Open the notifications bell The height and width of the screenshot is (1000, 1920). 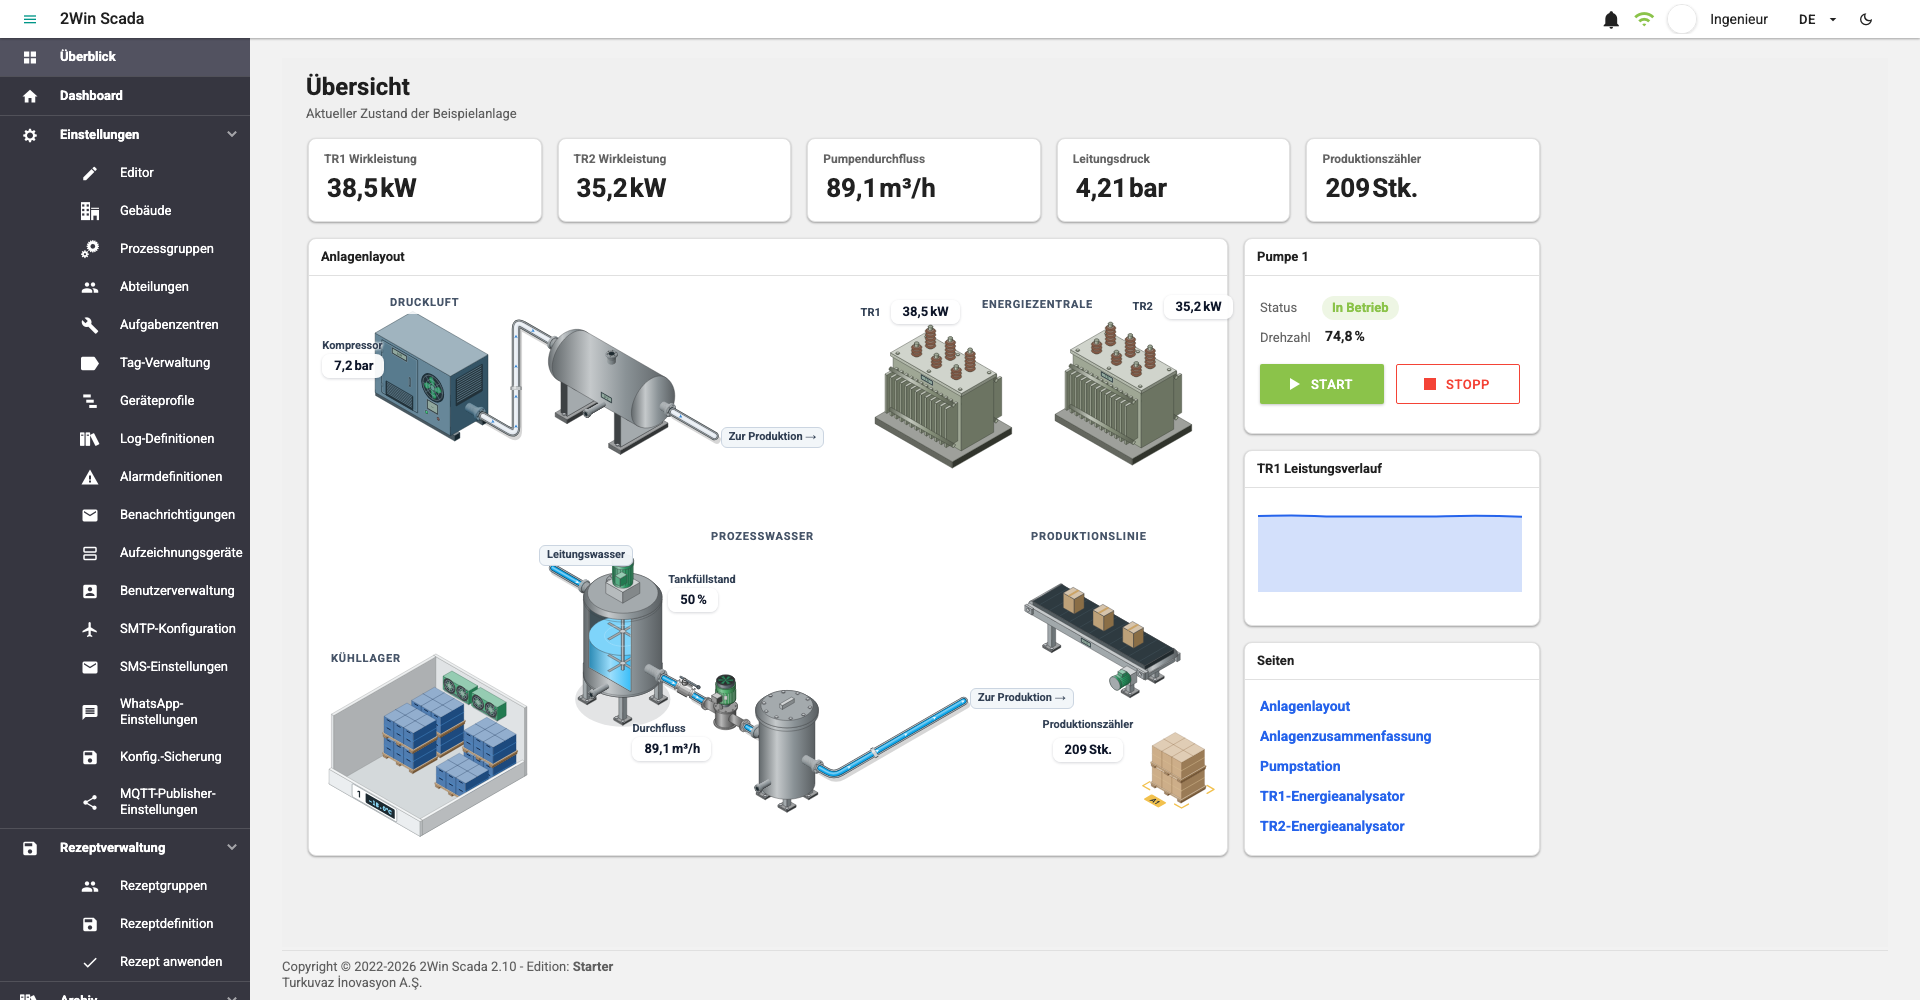pos(1611,19)
